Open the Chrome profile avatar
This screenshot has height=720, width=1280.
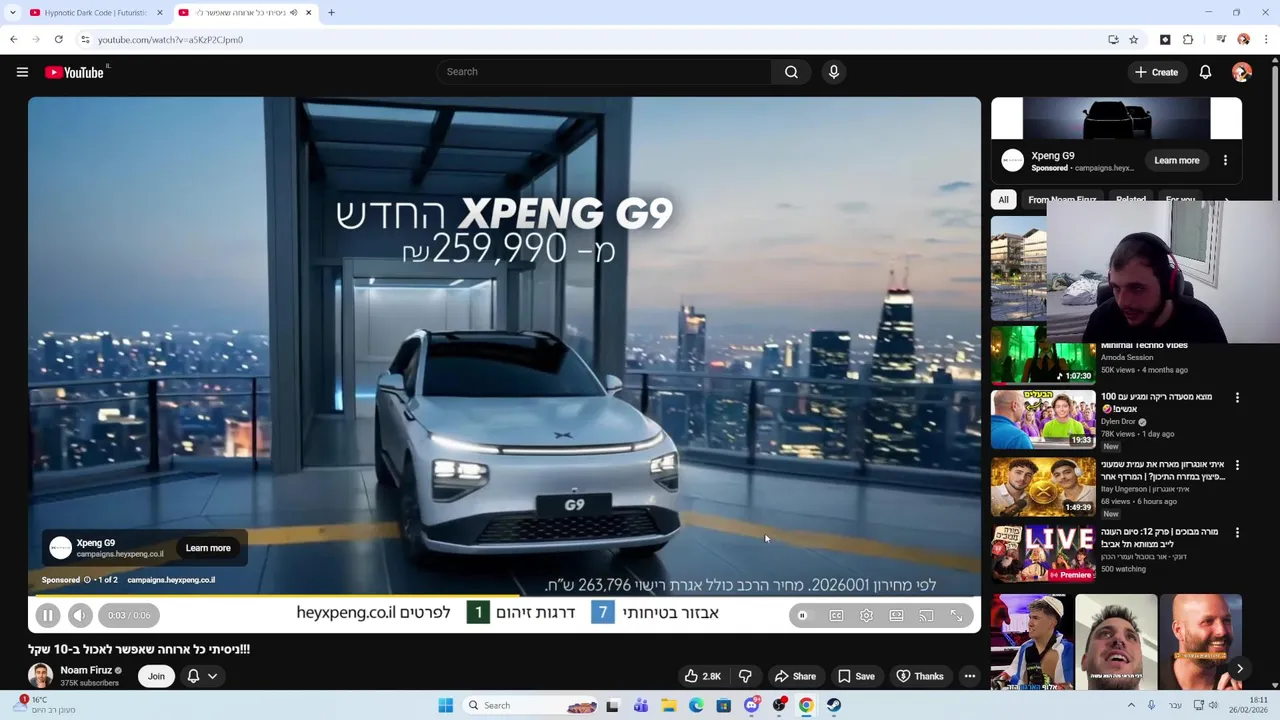pos(1243,40)
